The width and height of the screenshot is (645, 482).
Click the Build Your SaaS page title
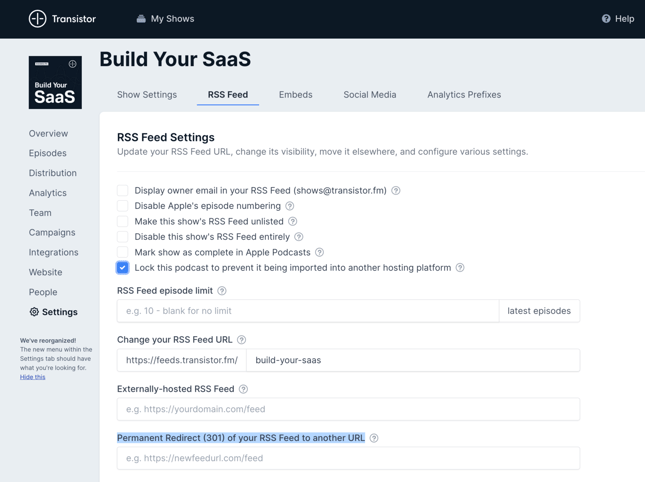click(x=175, y=59)
